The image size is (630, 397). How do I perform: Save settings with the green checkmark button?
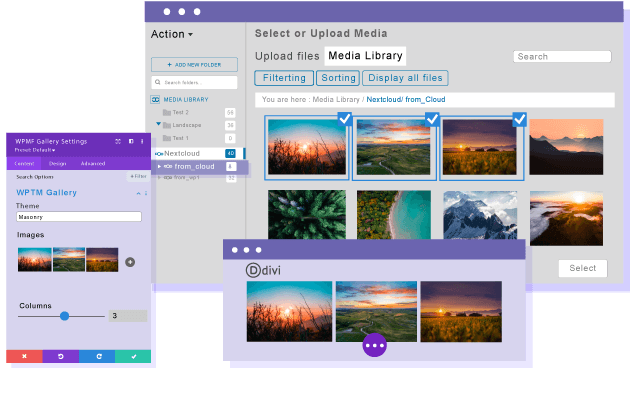point(133,356)
